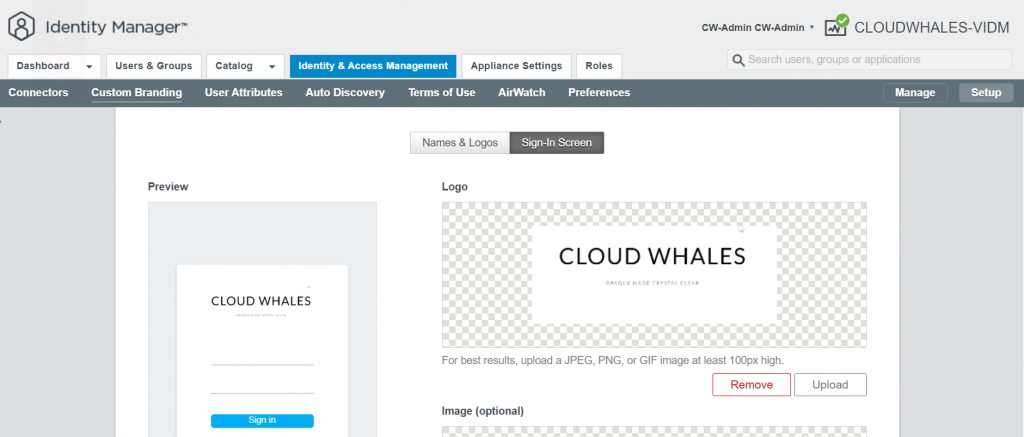
Task: Open User Attributes settings
Action: 244,93
